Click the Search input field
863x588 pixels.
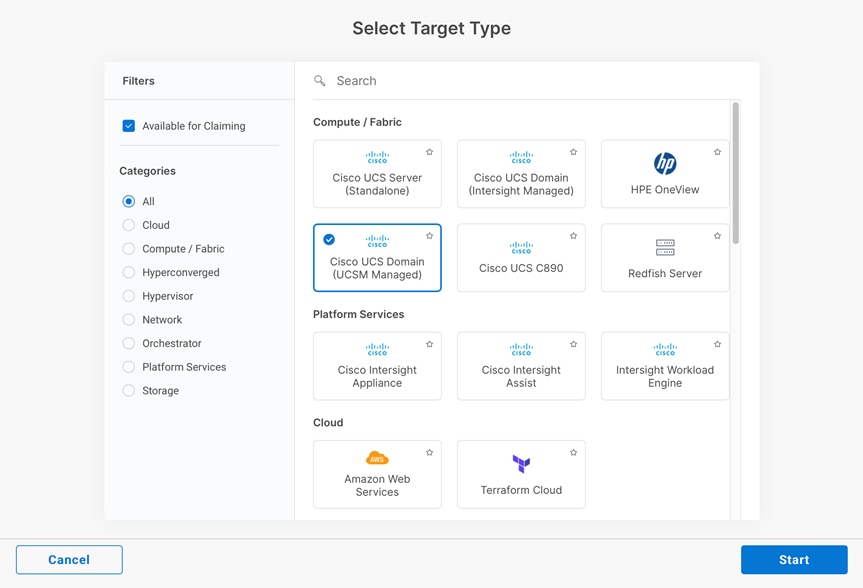coord(527,81)
